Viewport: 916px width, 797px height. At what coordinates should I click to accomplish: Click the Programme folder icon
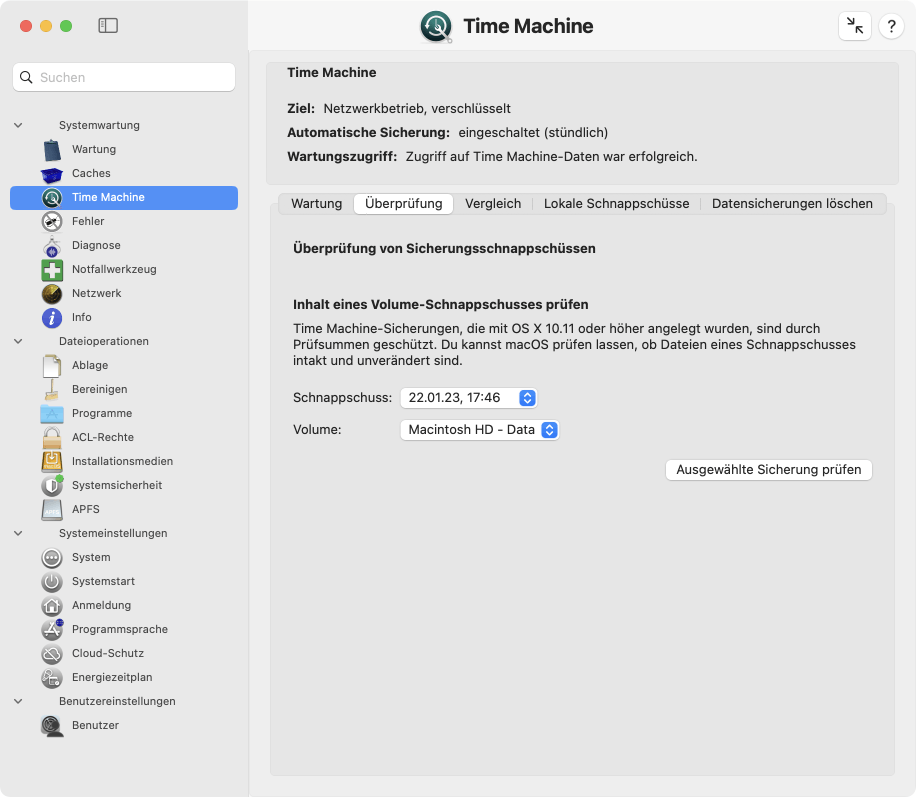(x=52, y=414)
